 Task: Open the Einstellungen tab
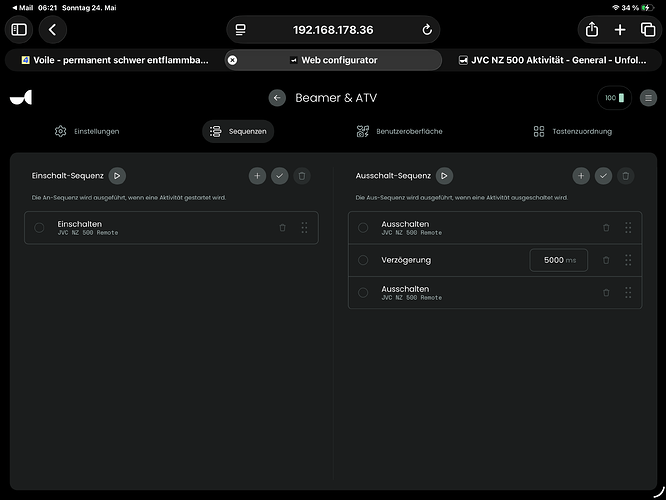coord(87,131)
